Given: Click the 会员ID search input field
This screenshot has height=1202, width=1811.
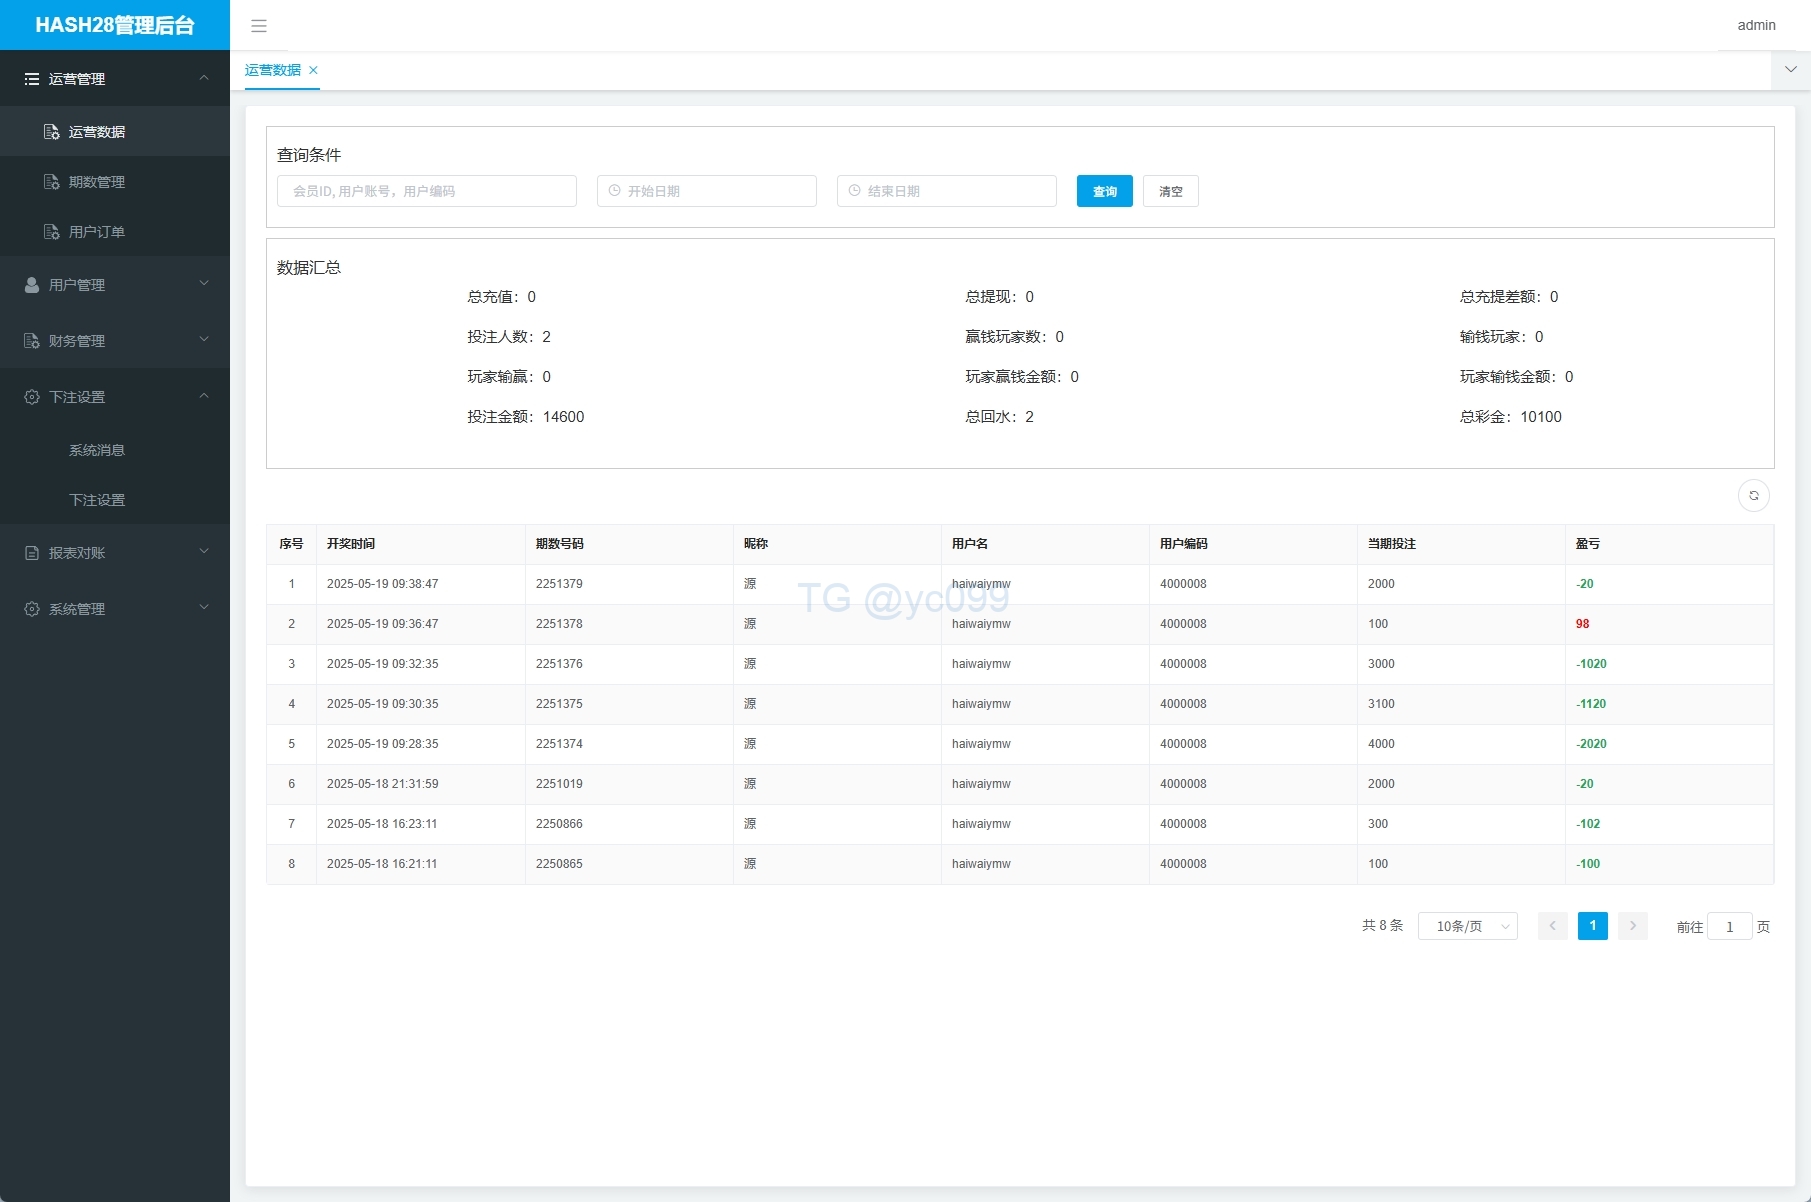Looking at the screenshot, I should tap(427, 191).
